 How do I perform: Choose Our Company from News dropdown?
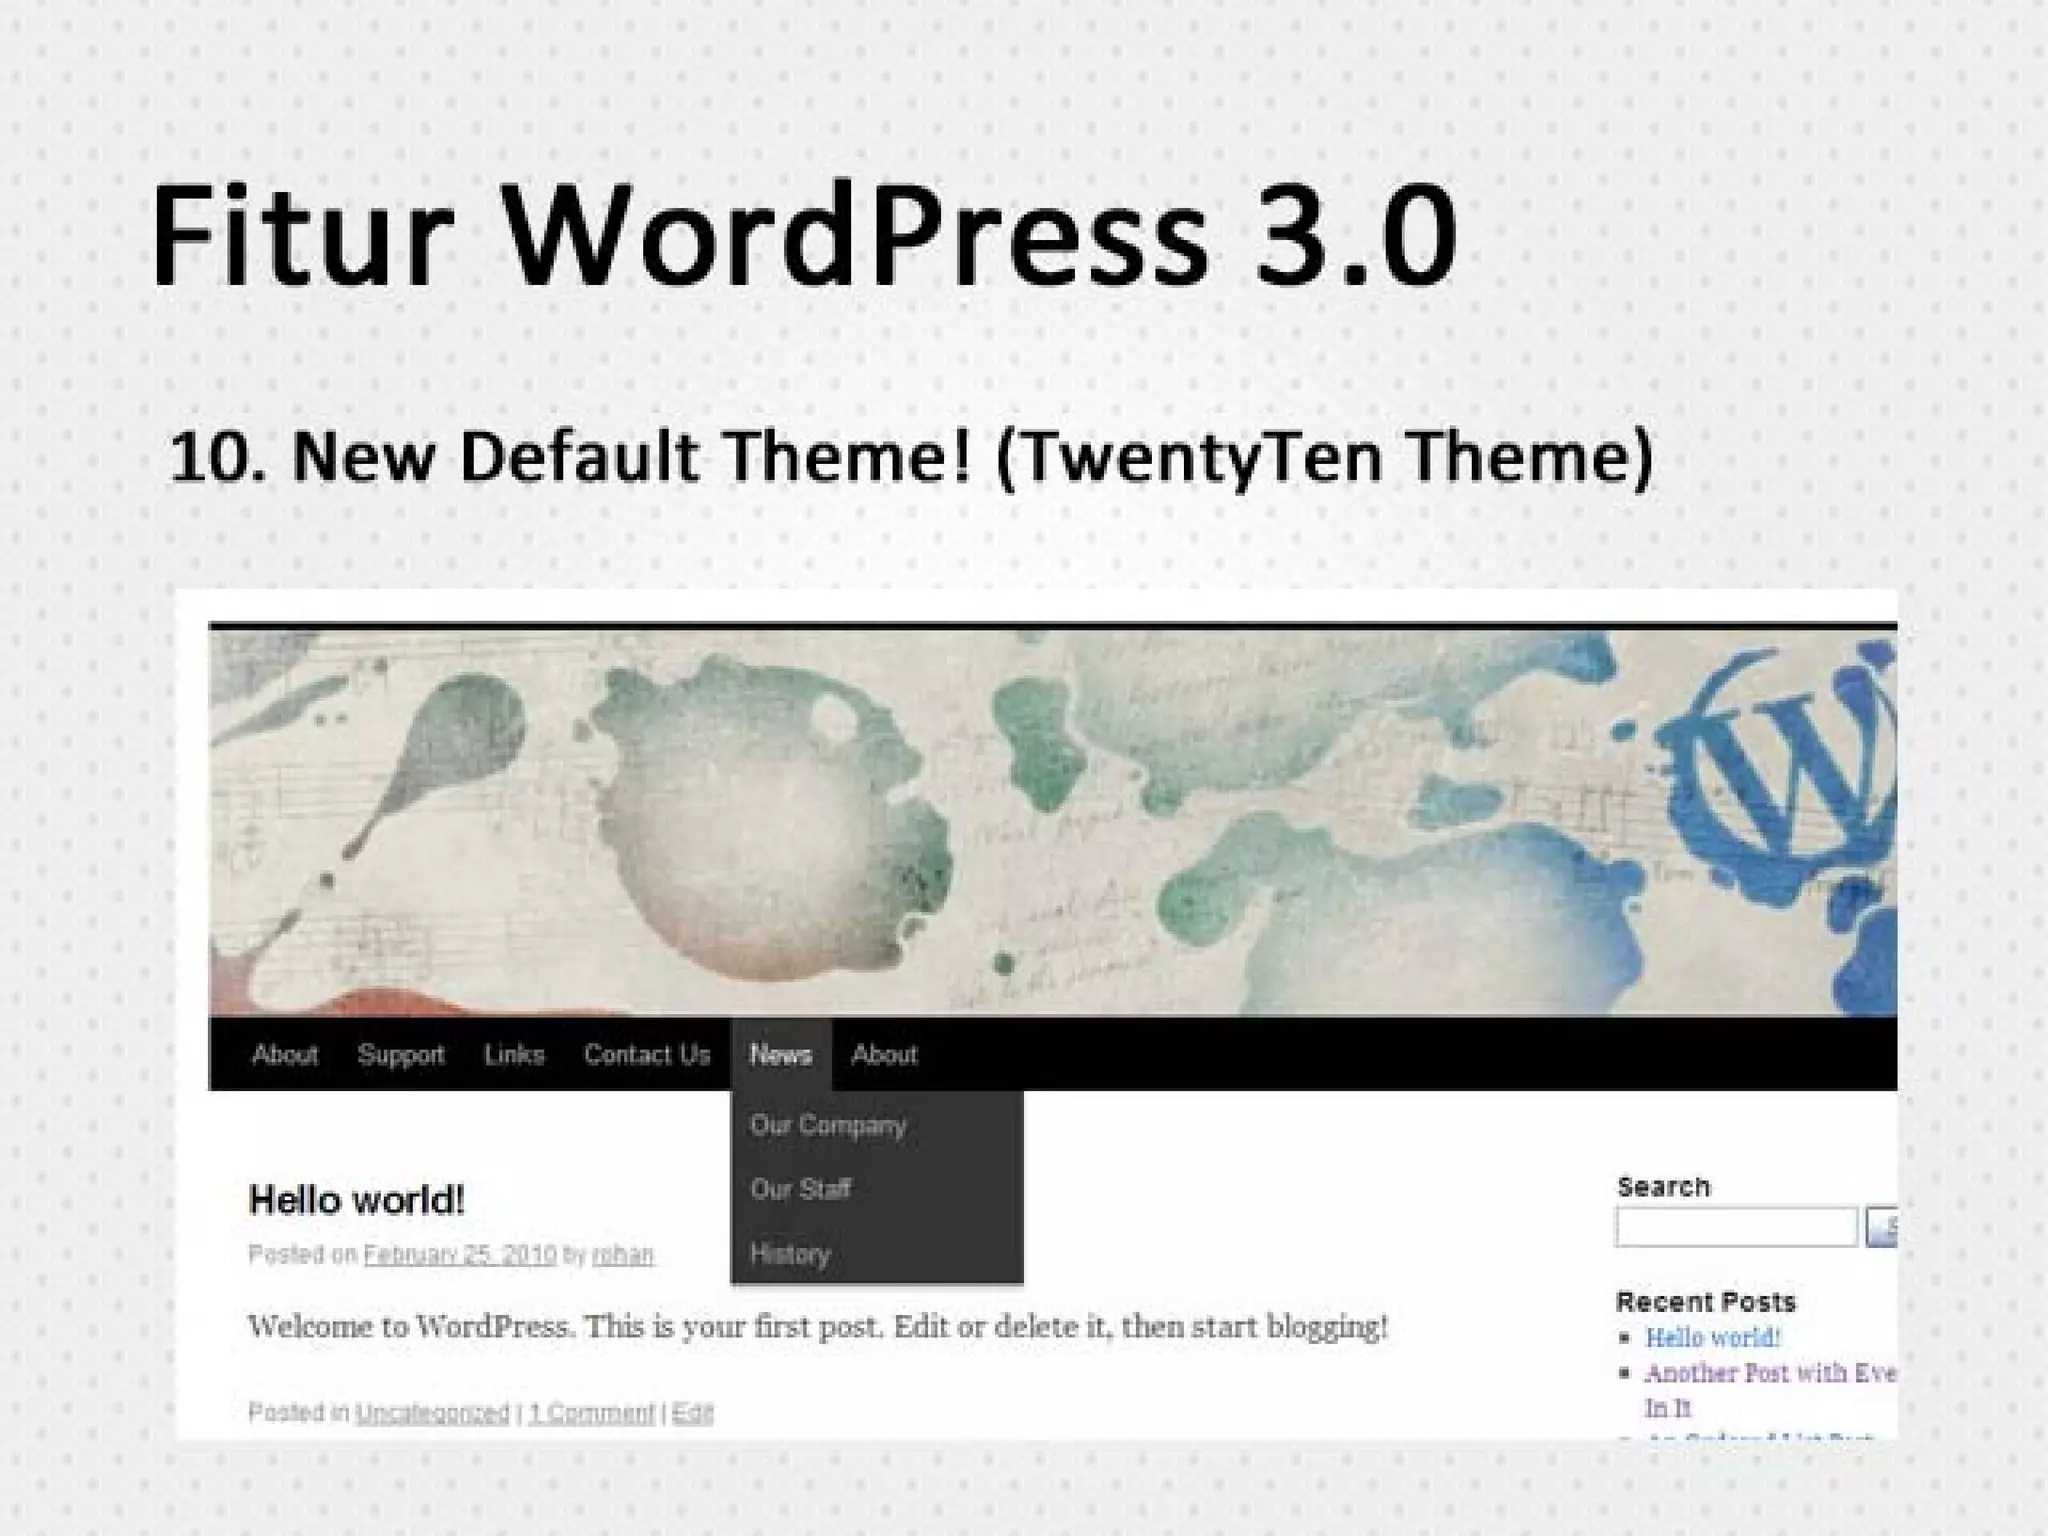tap(828, 1125)
